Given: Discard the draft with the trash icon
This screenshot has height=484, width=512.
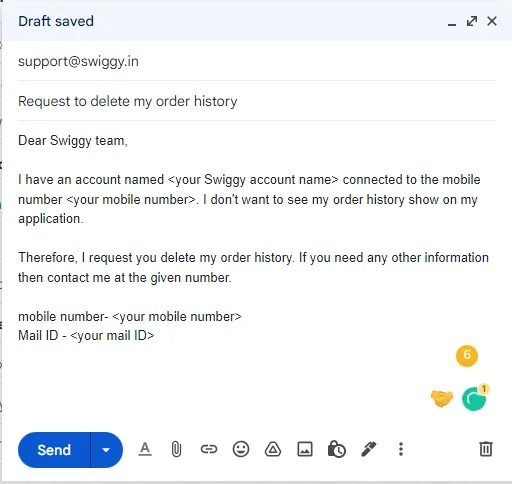Looking at the screenshot, I should point(486,449).
